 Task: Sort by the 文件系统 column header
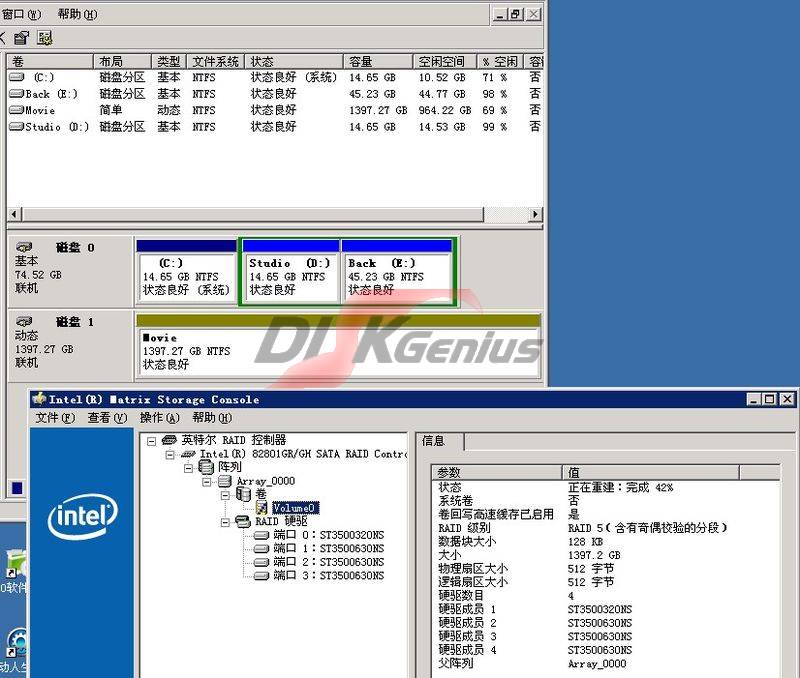(215, 62)
